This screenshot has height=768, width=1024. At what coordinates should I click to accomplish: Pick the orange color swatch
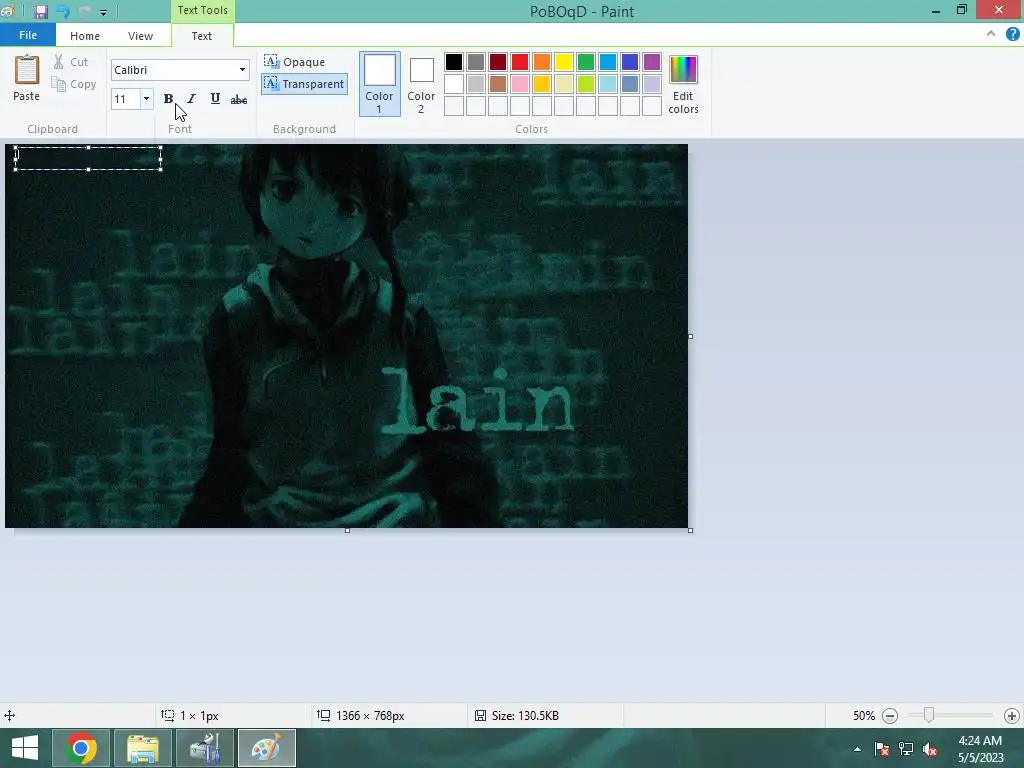[x=542, y=62]
